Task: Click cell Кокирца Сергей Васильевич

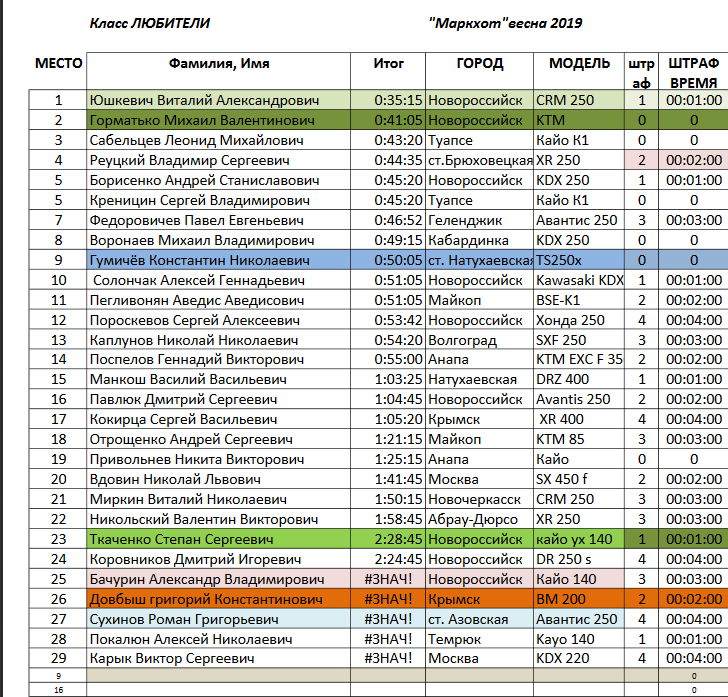Action: point(219,419)
